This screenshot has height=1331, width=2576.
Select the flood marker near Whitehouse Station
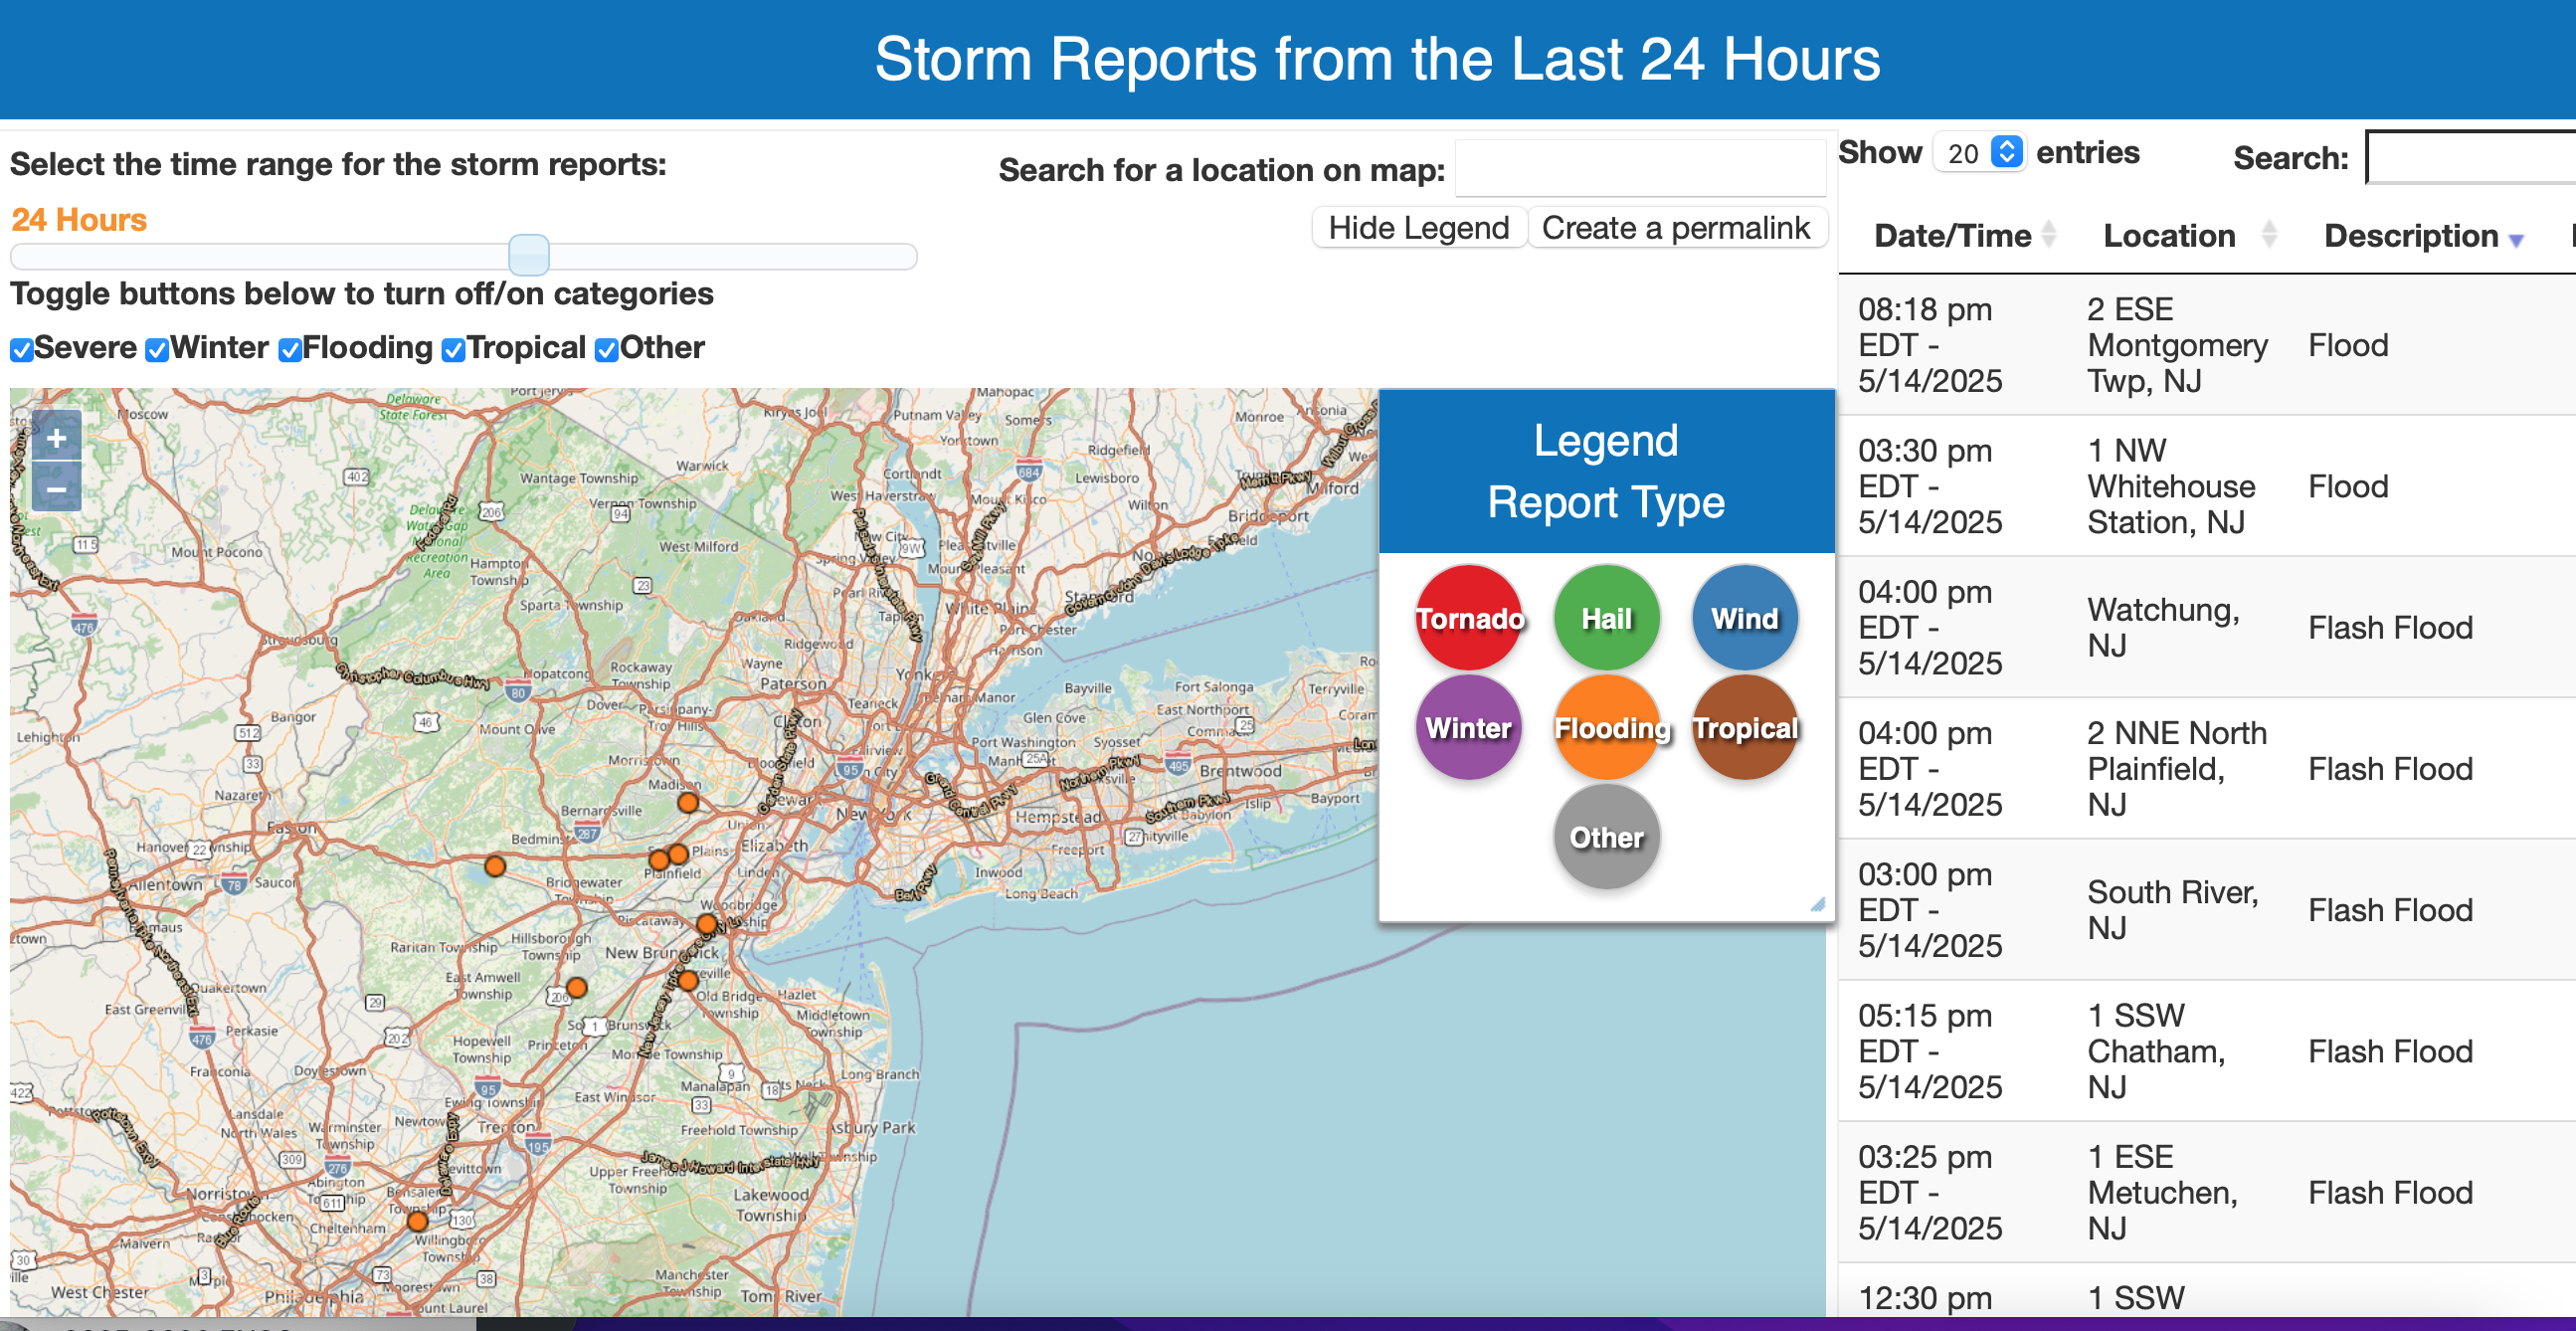[x=495, y=866]
